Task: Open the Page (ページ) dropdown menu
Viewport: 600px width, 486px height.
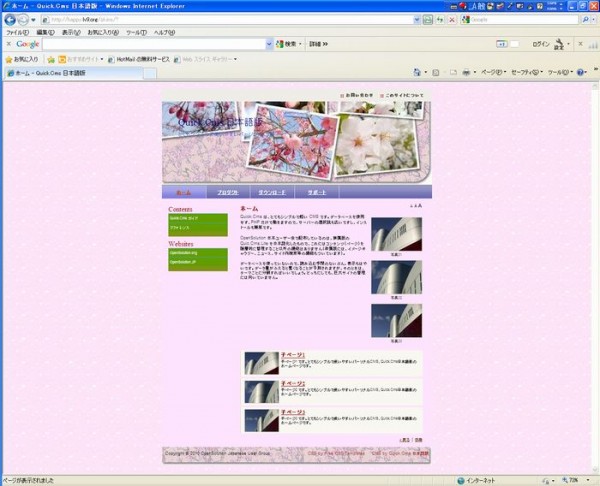Action: (x=491, y=73)
